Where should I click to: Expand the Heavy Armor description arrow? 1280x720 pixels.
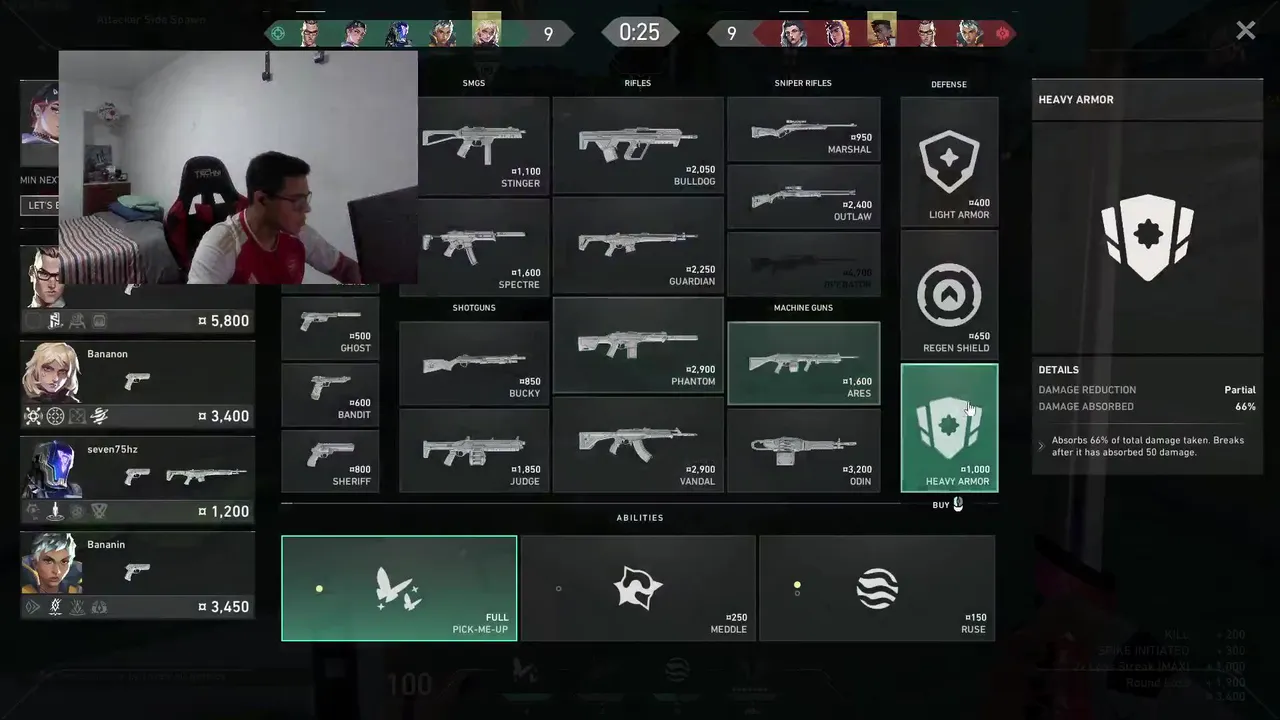pos(1040,446)
